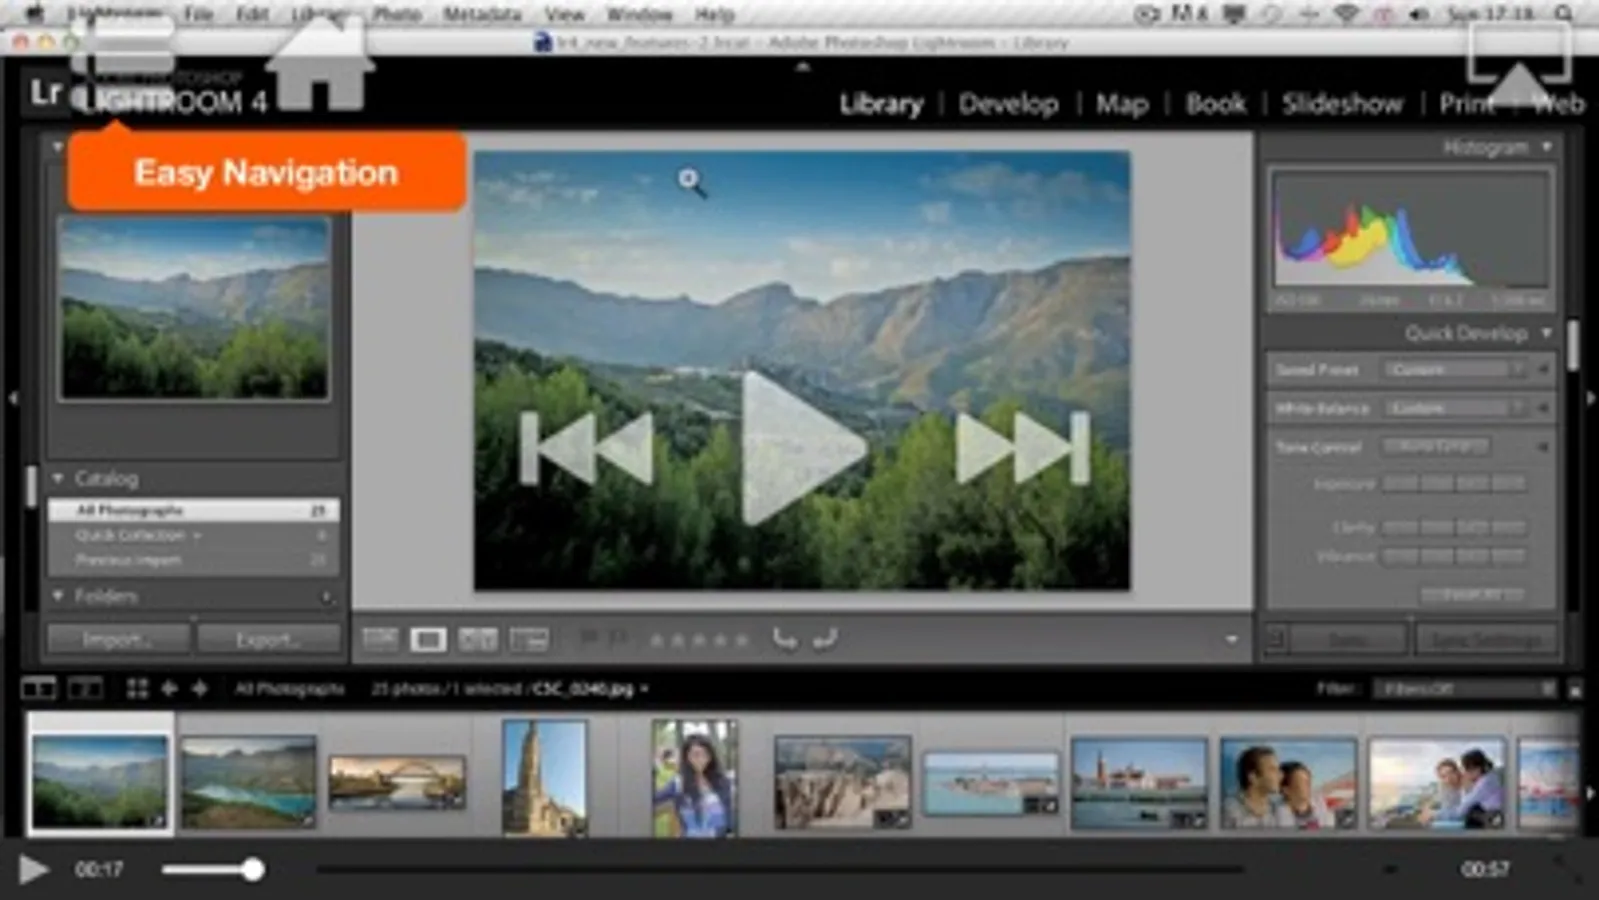Viewport: 1599px width, 900px height.
Task: Click the small play button in bottom bar
Action: point(33,869)
